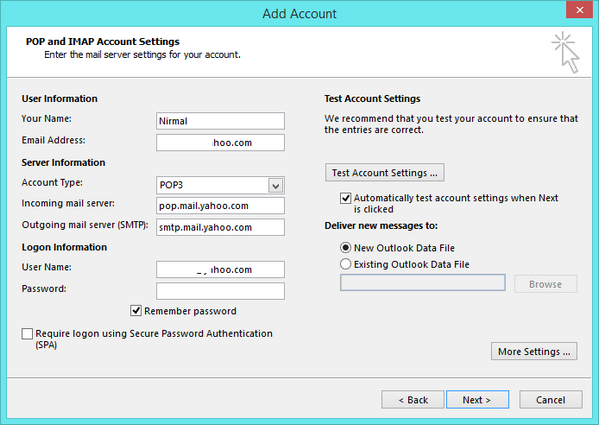This screenshot has height=425, width=599.
Task: Click the disabled Browse button
Action: [546, 284]
